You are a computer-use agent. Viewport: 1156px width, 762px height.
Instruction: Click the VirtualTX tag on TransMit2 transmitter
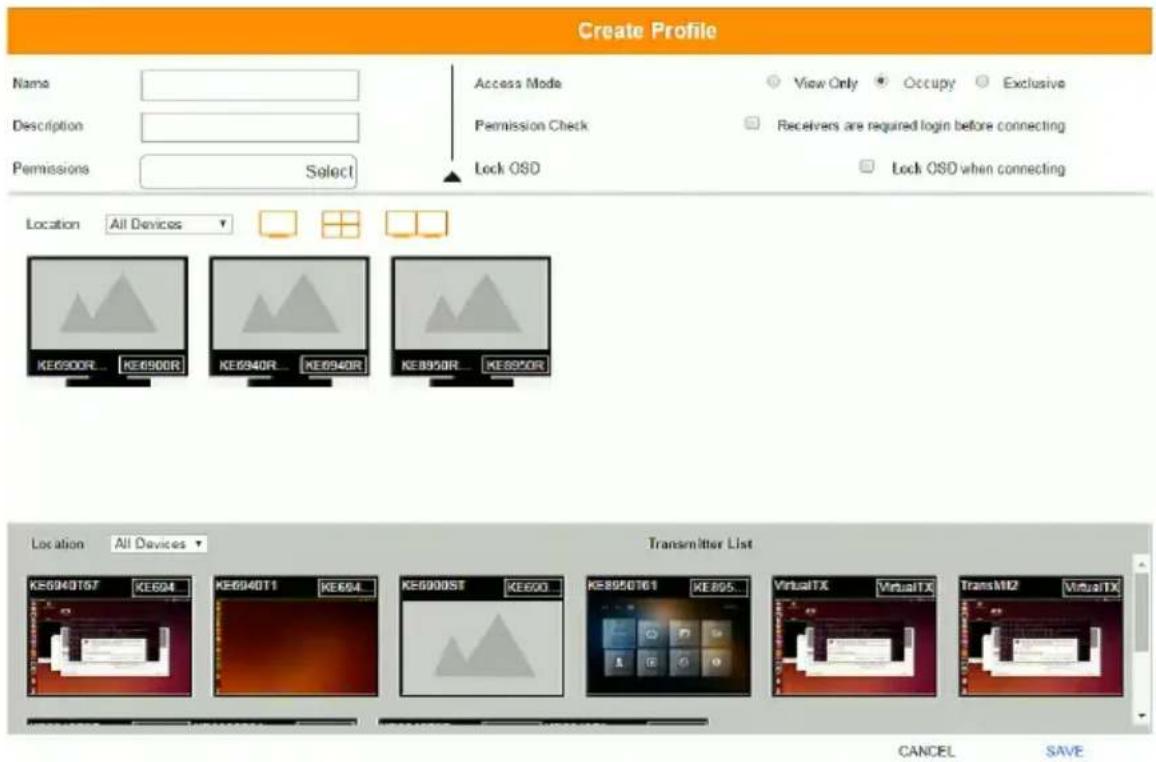pyautogui.click(x=1091, y=587)
